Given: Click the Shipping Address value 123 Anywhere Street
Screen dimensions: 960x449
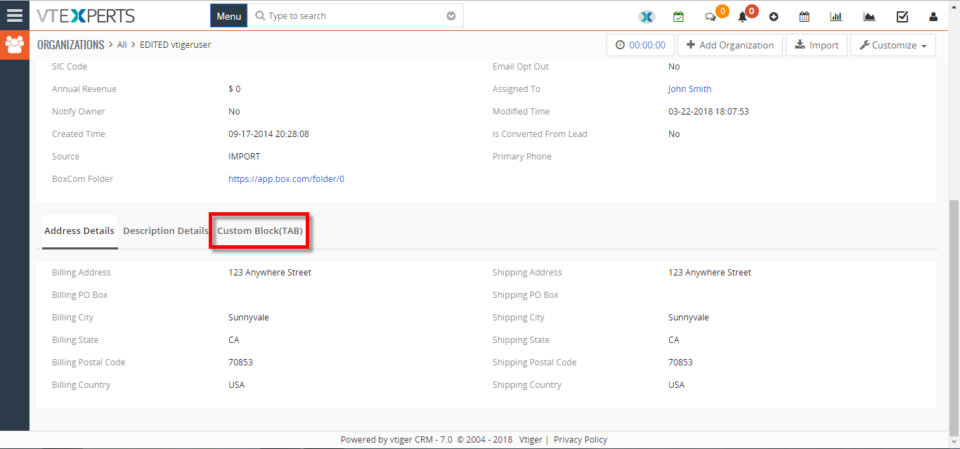Looking at the screenshot, I should (x=710, y=273).
